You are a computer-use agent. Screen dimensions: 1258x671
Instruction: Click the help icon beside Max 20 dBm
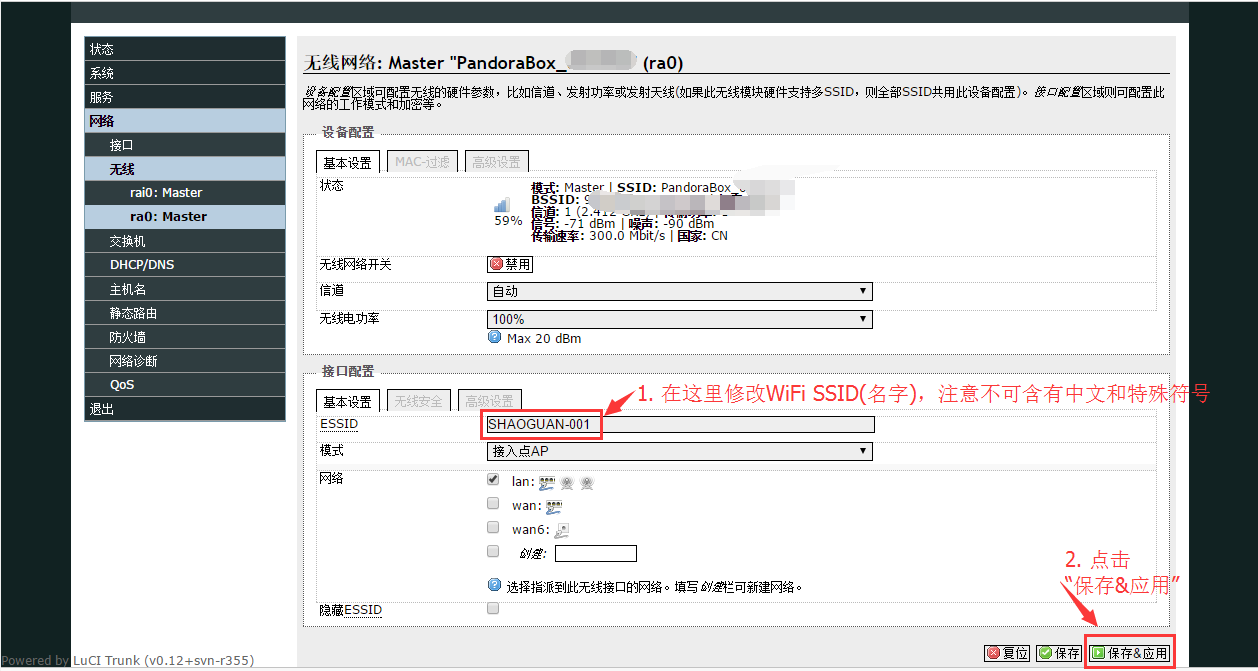[x=494, y=338]
